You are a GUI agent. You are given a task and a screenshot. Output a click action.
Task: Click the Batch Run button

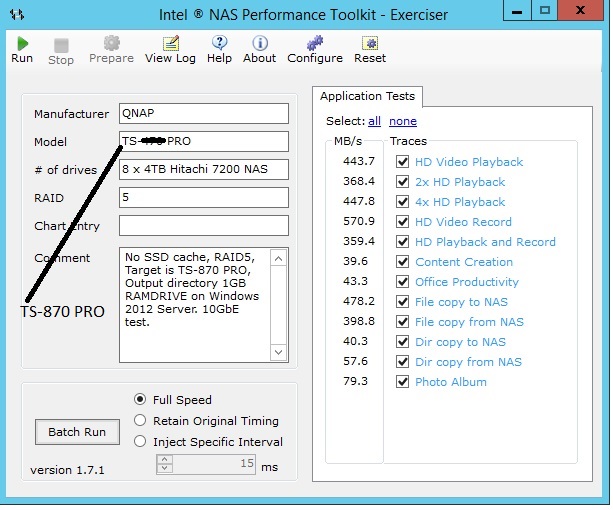click(x=77, y=432)
